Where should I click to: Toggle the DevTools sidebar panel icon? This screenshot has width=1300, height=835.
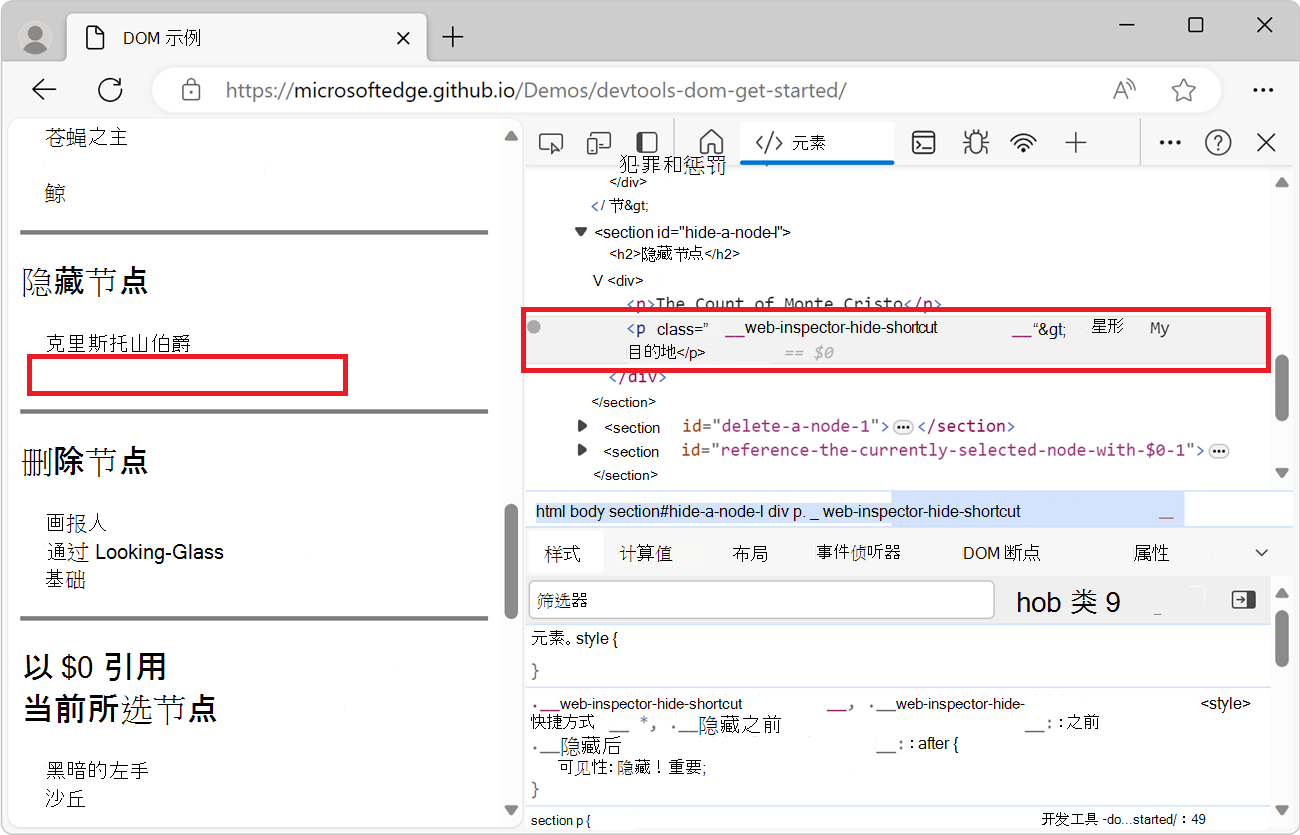click(647, 143)
